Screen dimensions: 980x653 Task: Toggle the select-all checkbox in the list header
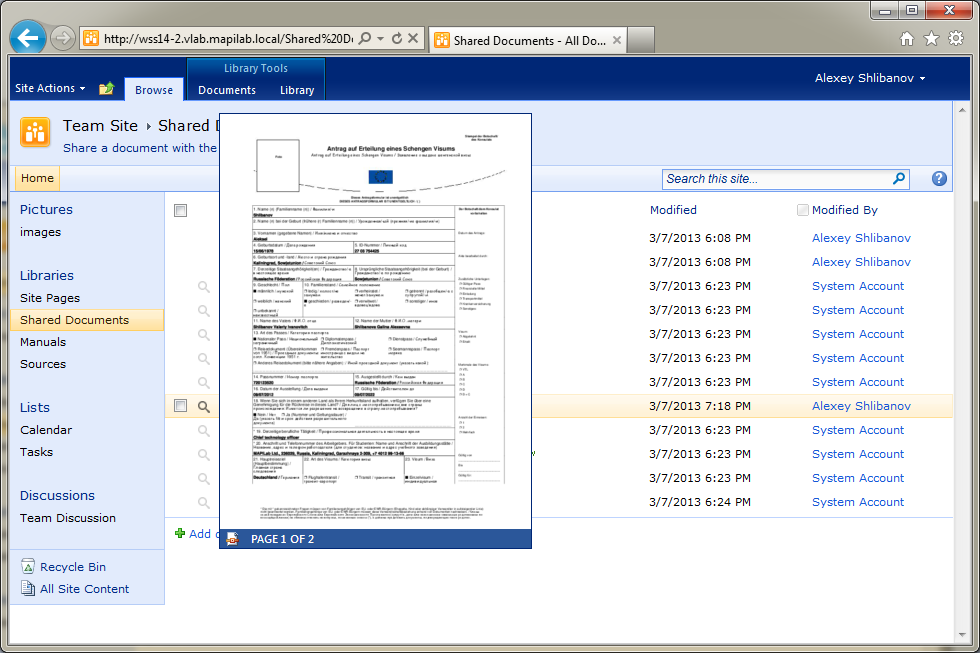click(x=181, y=210)
